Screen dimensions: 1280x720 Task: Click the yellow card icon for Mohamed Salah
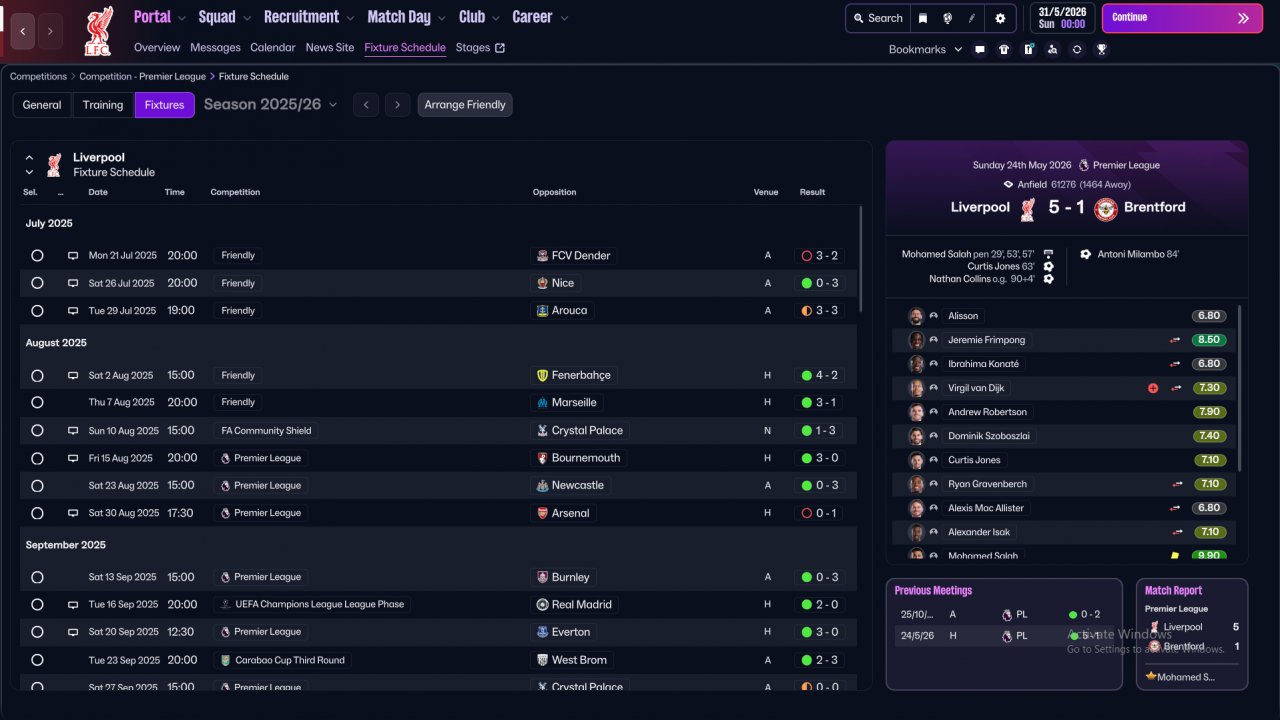tap(1175, 556)
